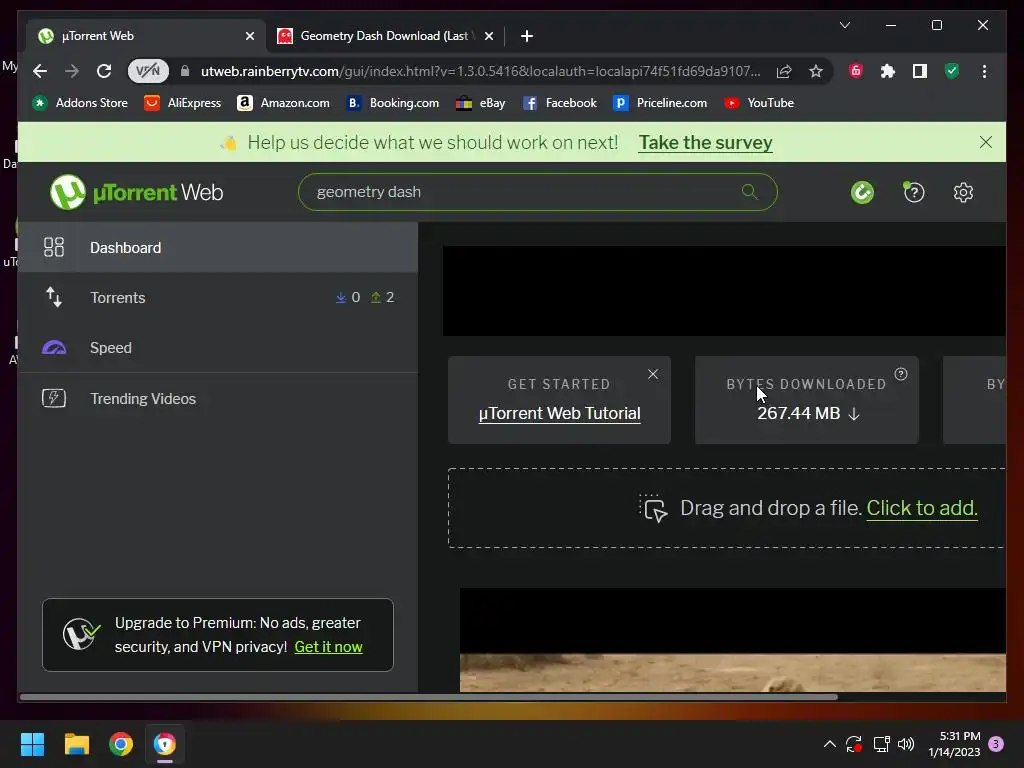Go back in the browser
1024x768 pixels.
[40, 71]
